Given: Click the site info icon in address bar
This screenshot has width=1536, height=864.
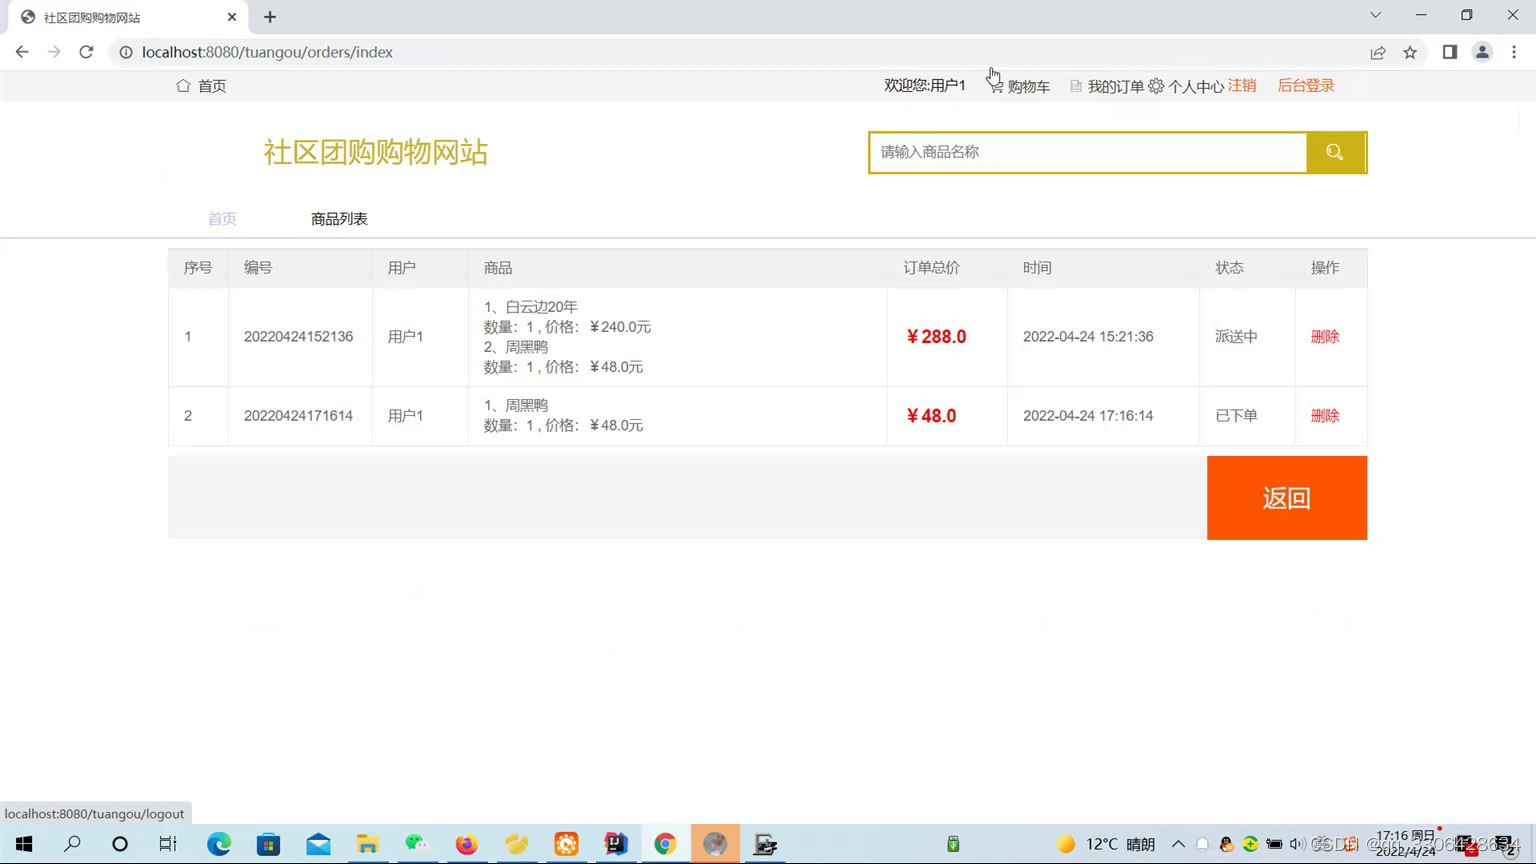Looking at the screenshot, I should pos(126,52).
